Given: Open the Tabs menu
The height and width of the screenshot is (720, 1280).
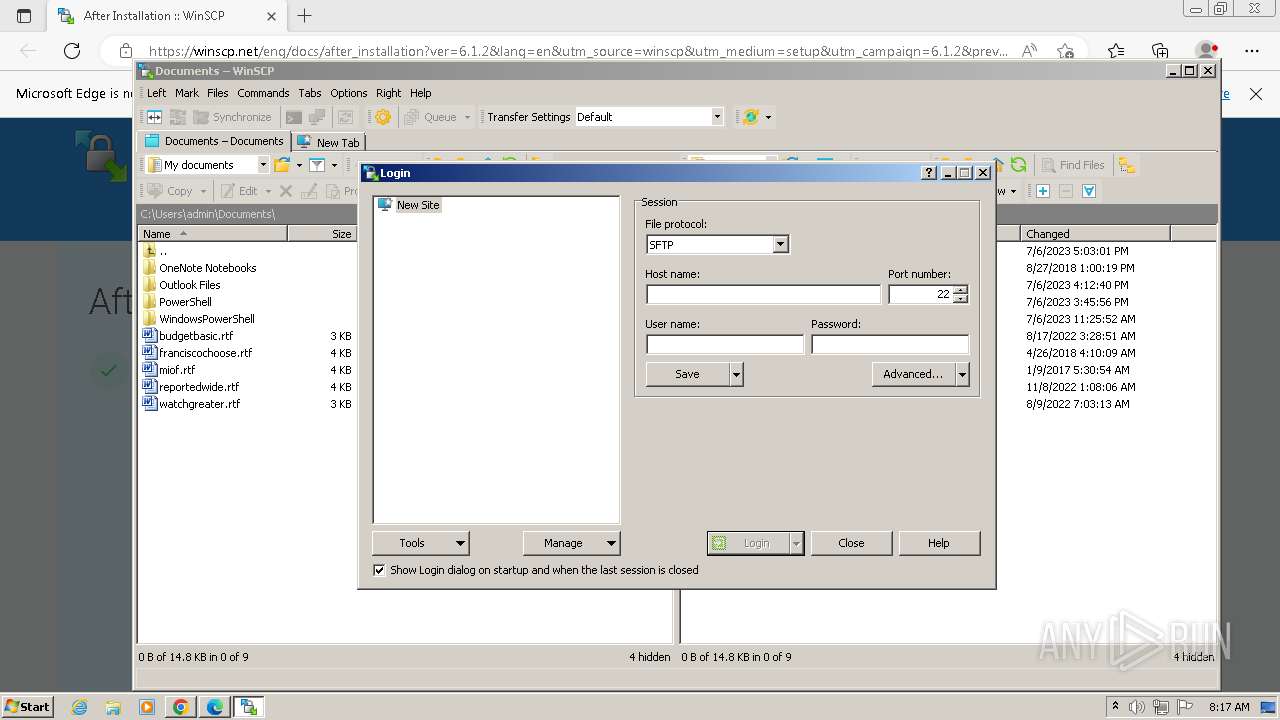Looking at the screenshot, I should pos(310,93).
